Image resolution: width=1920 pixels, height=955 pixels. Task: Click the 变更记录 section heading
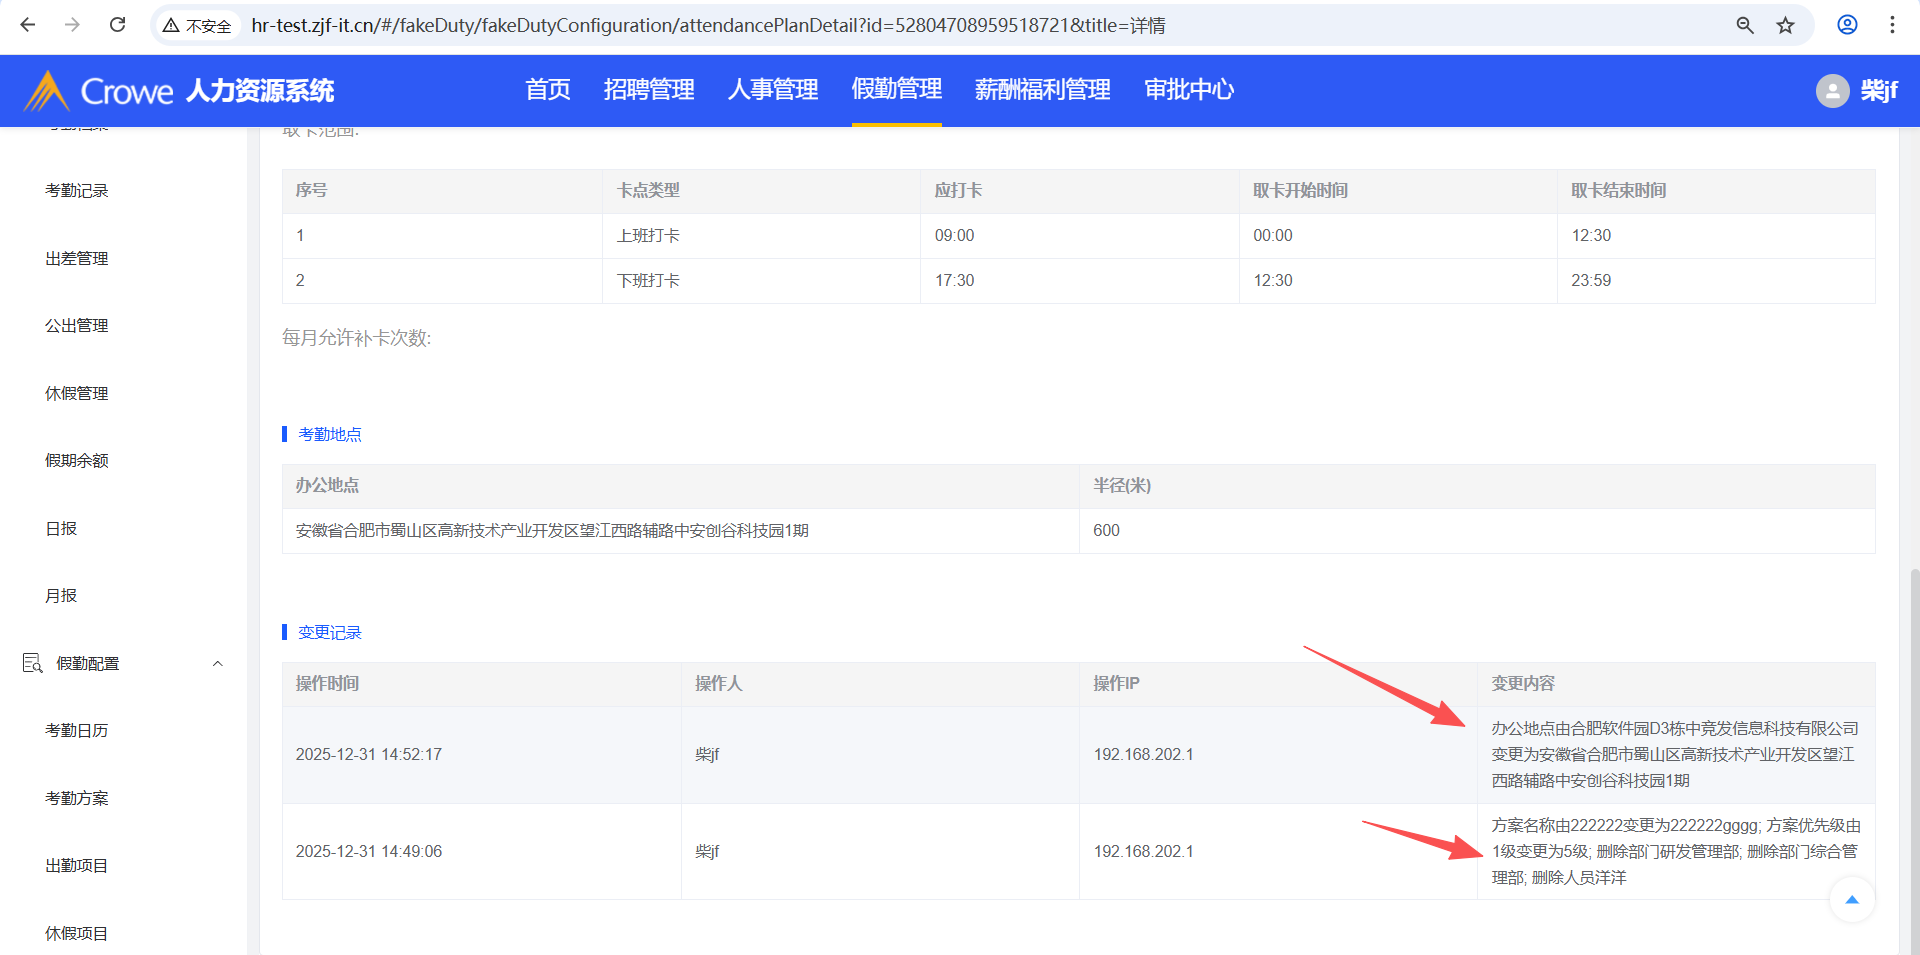pos(330,632)
